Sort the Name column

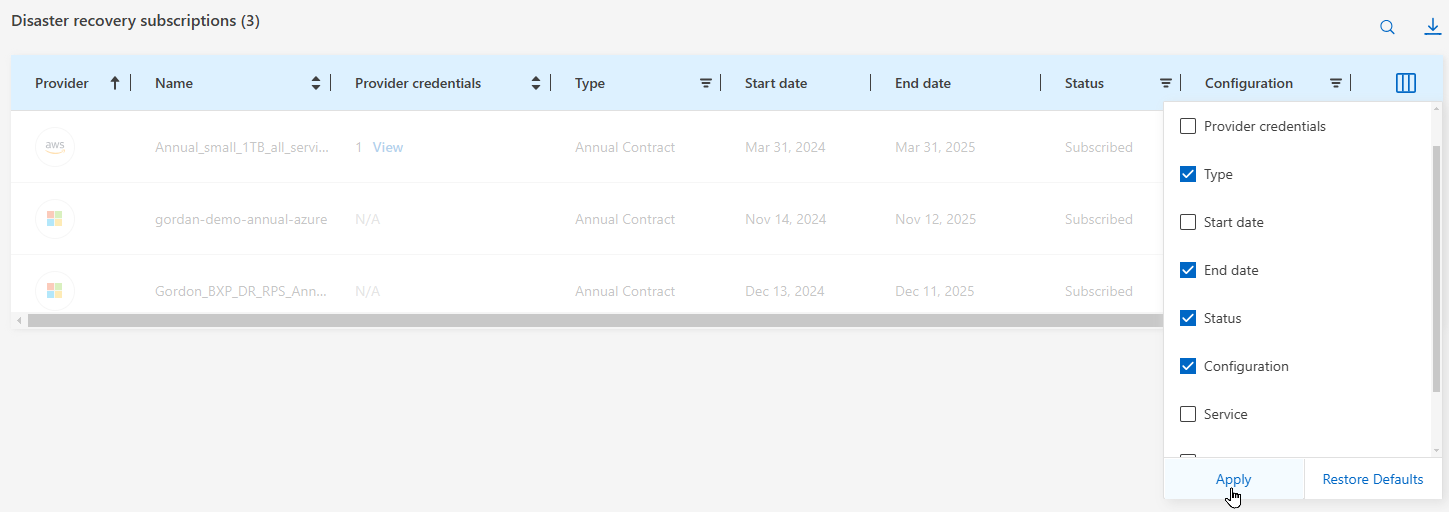pyautogui.click(x=316, y=83)
